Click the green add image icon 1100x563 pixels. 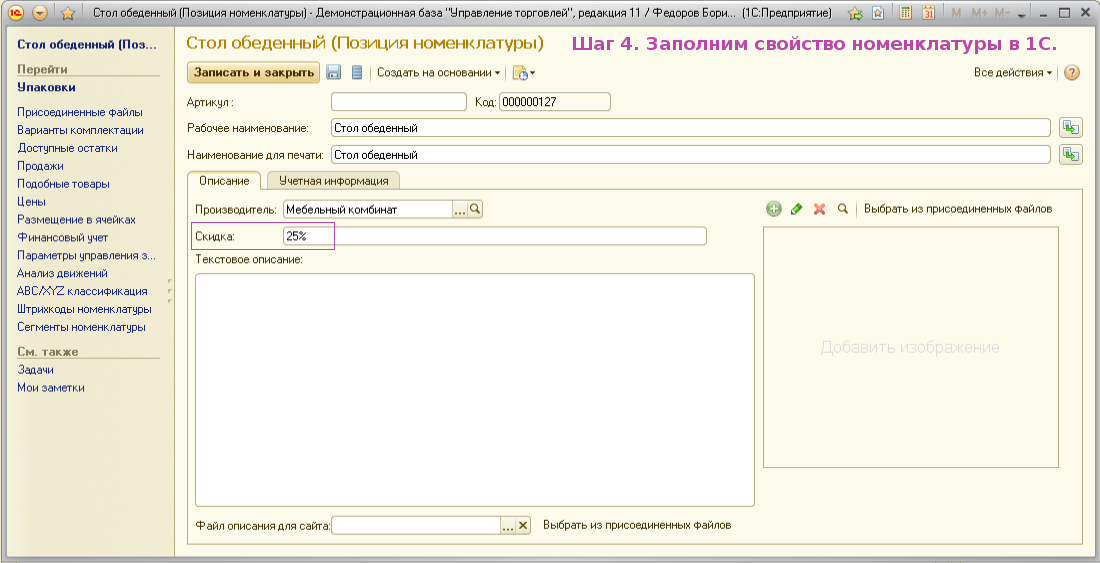773,209
